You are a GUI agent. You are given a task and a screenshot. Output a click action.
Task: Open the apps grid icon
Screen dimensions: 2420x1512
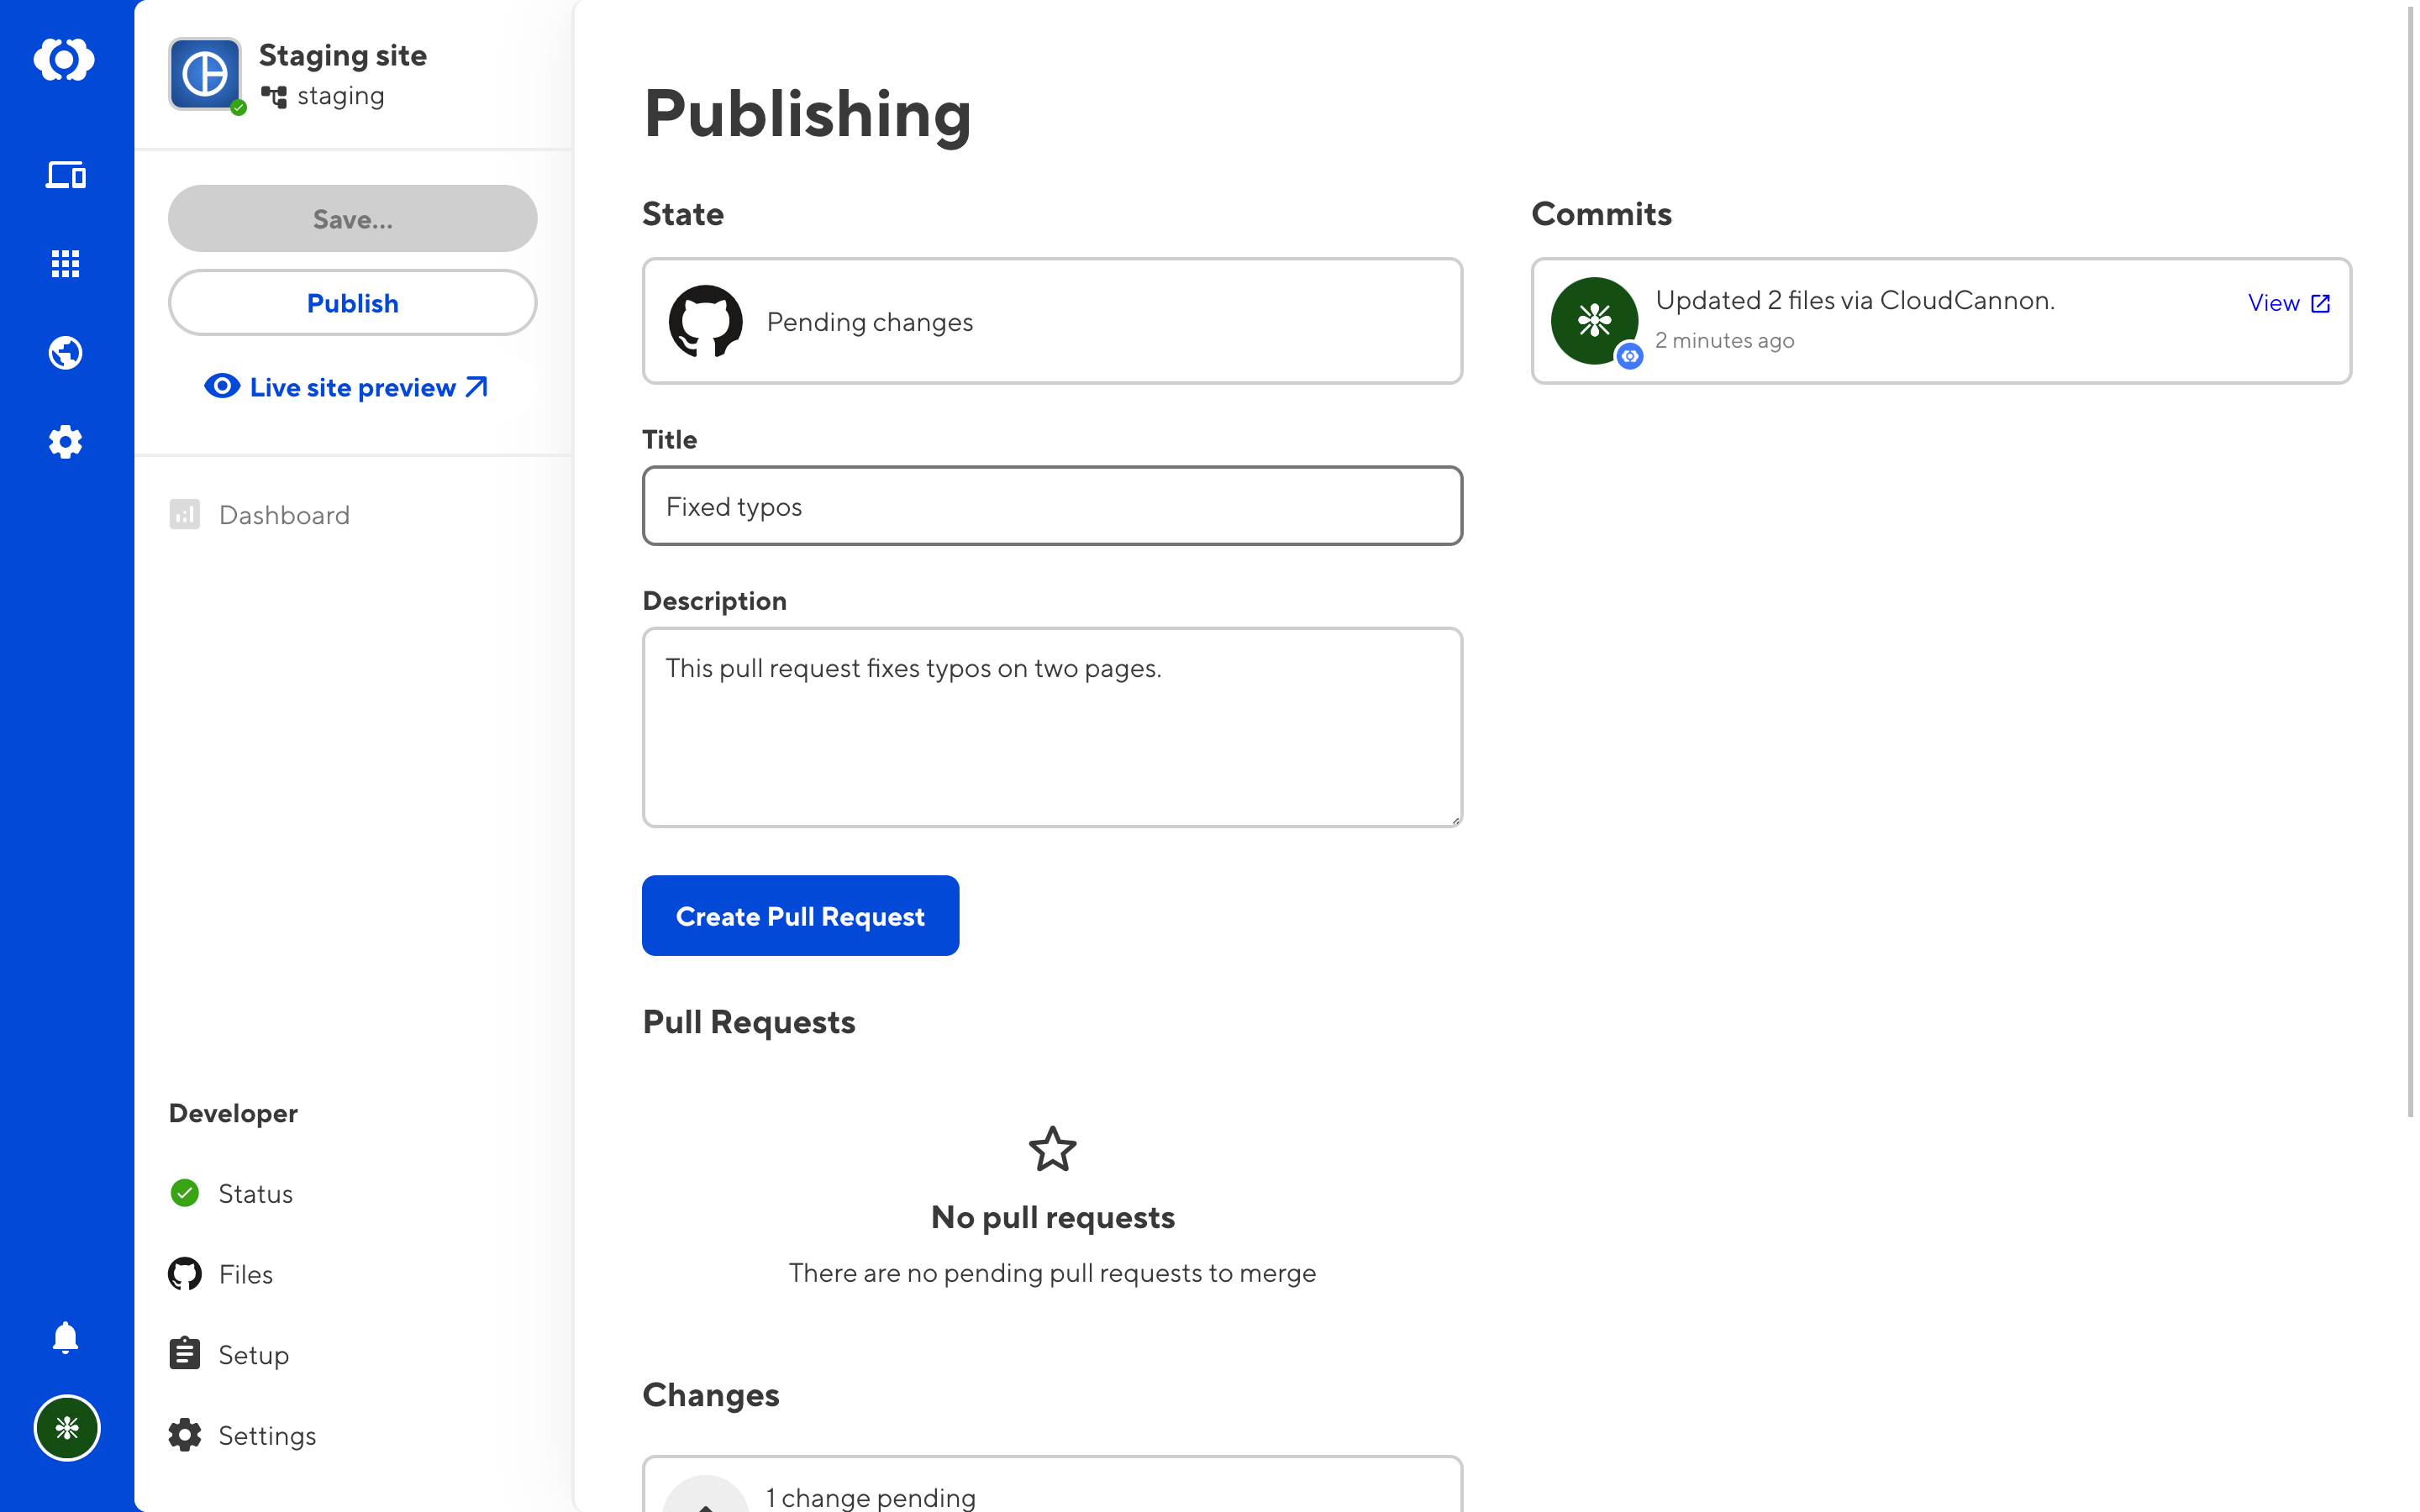[65, 264]
